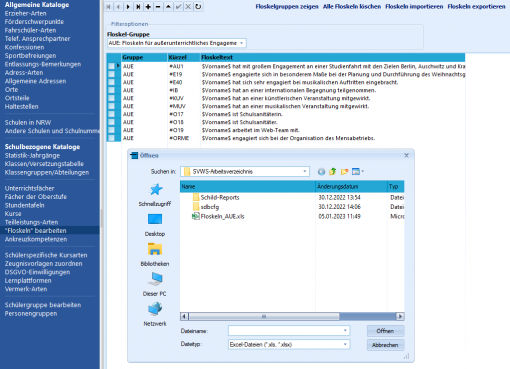The image size is (510, 369).
Task: Click Öffnen button in dialog
Action: coord(385,331)
